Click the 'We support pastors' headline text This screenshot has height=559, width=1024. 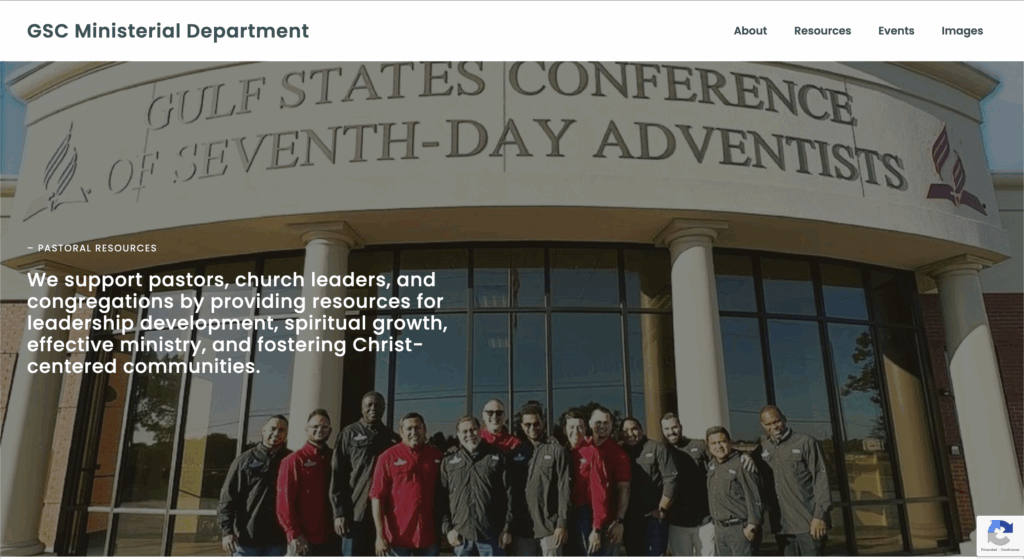click(x=237, y=323)
